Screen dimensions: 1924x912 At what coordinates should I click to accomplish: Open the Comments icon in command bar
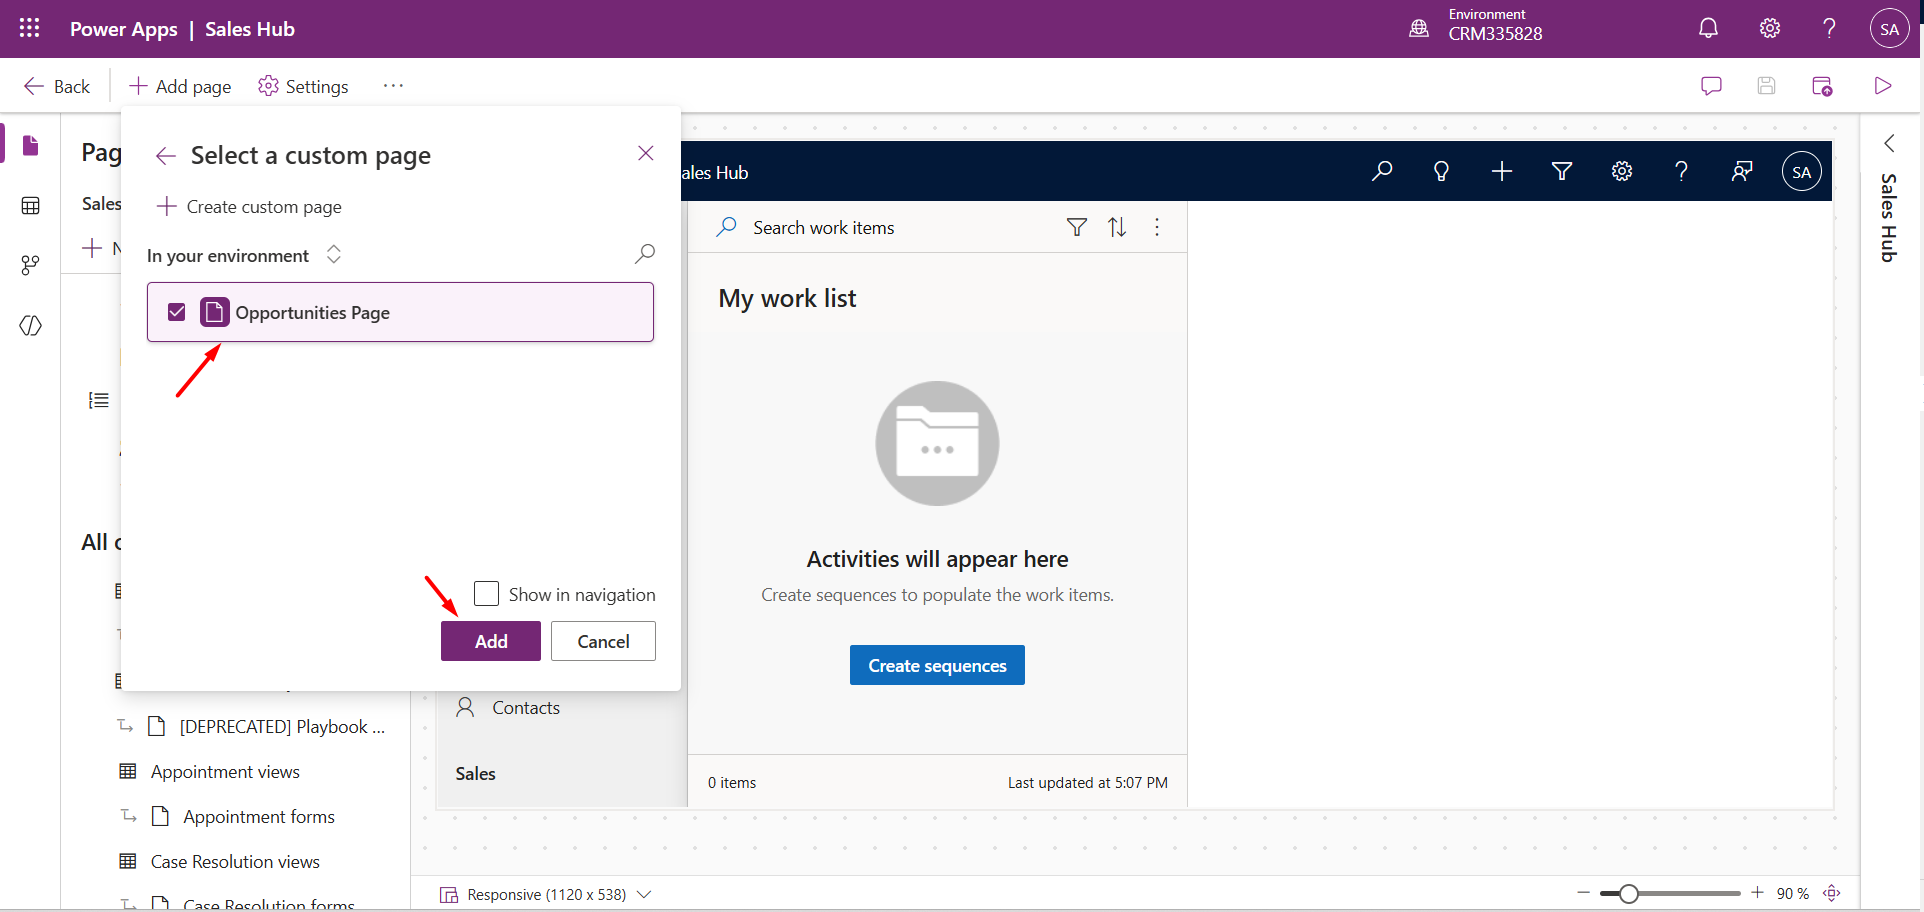(1711, 86)
